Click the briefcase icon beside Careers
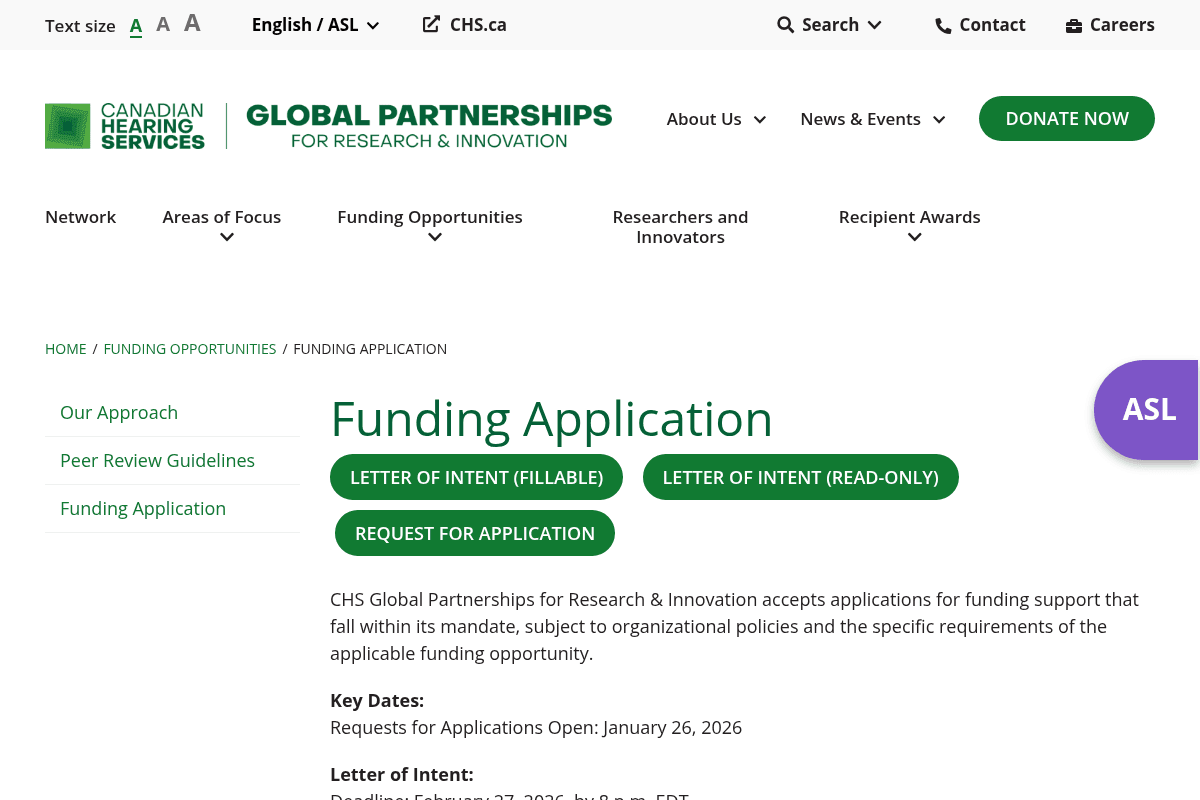The height and width of the screenshot is (800, 1200). 1073,25
